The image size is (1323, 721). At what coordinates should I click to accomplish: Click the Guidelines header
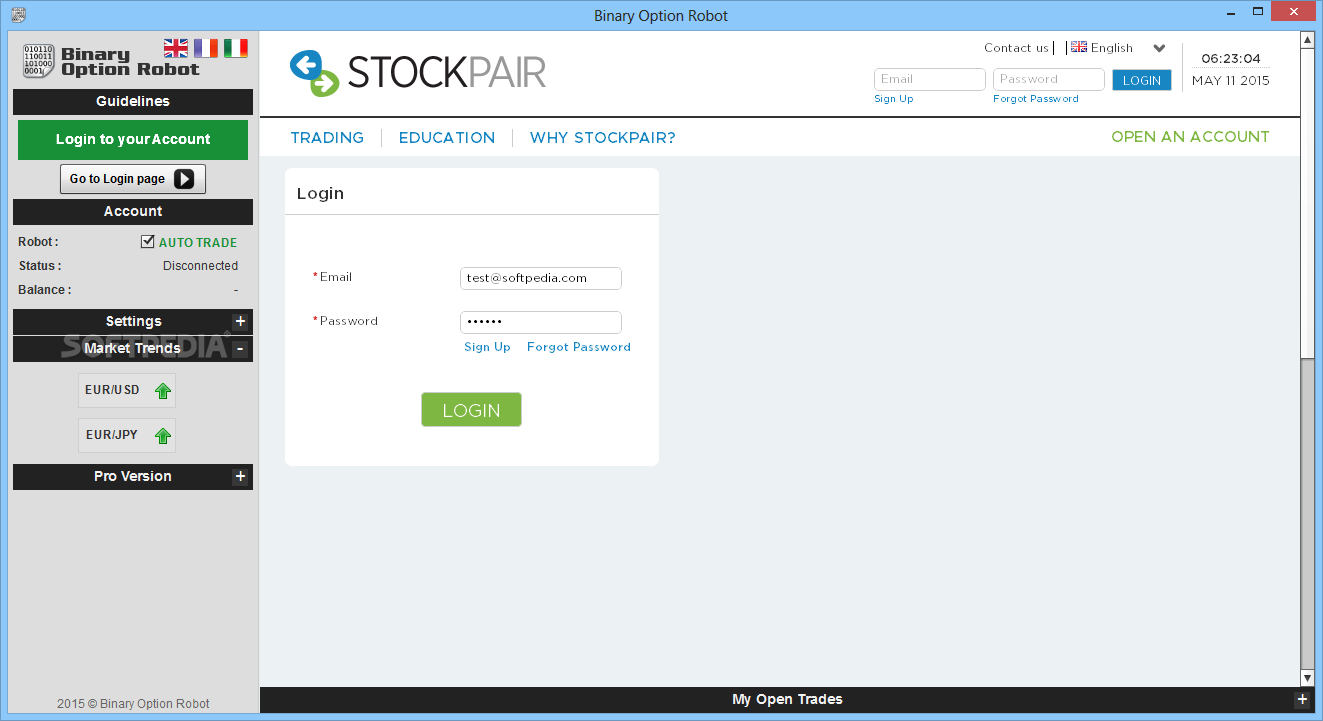click(x=133, y=101)
